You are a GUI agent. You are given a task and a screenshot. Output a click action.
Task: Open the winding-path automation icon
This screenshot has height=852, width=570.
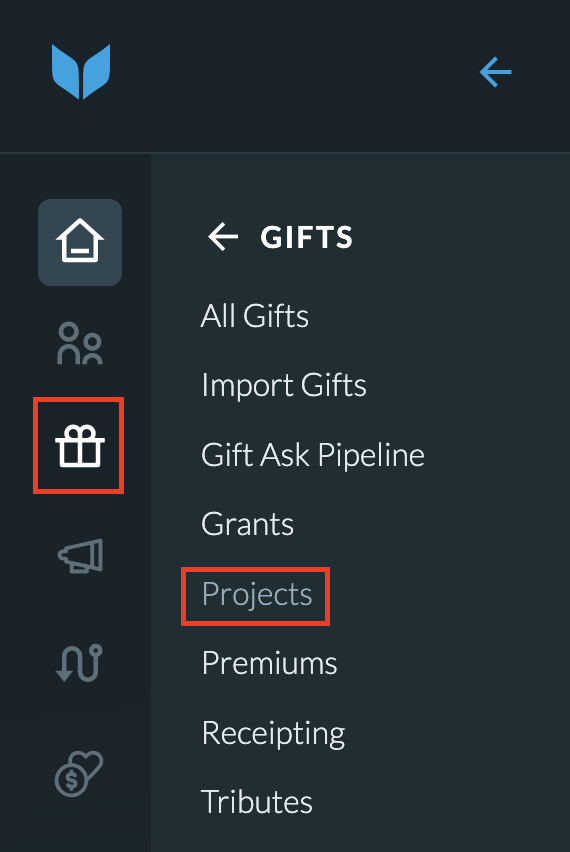[x=79, y=663]
